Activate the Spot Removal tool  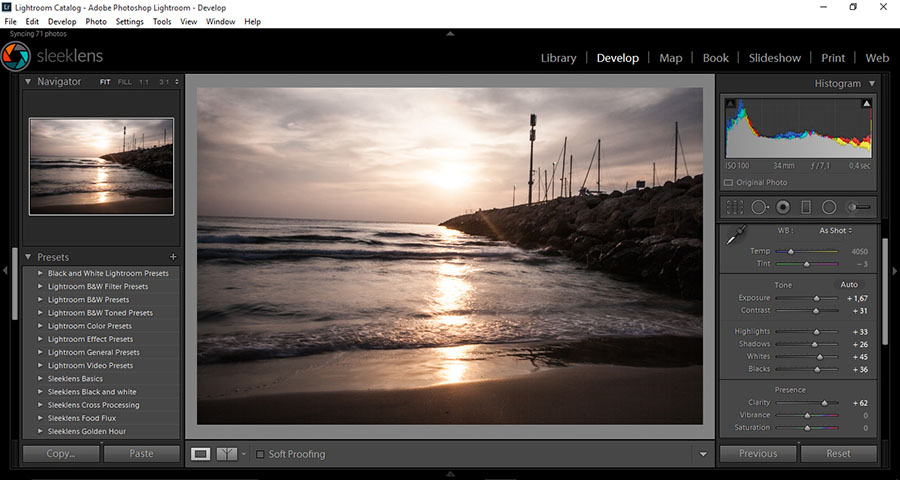759,207
